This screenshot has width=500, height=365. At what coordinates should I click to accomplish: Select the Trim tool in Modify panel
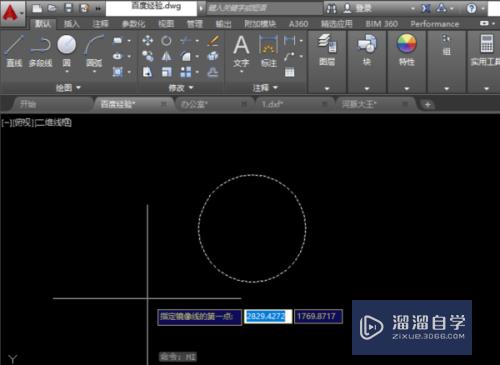click(x=185, y=41)
